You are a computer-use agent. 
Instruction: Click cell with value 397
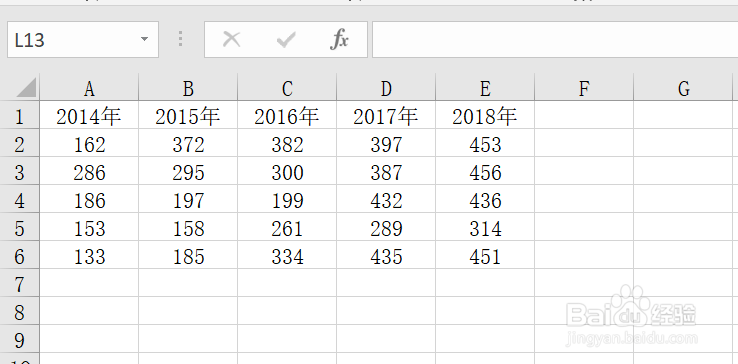coord(386,143)
